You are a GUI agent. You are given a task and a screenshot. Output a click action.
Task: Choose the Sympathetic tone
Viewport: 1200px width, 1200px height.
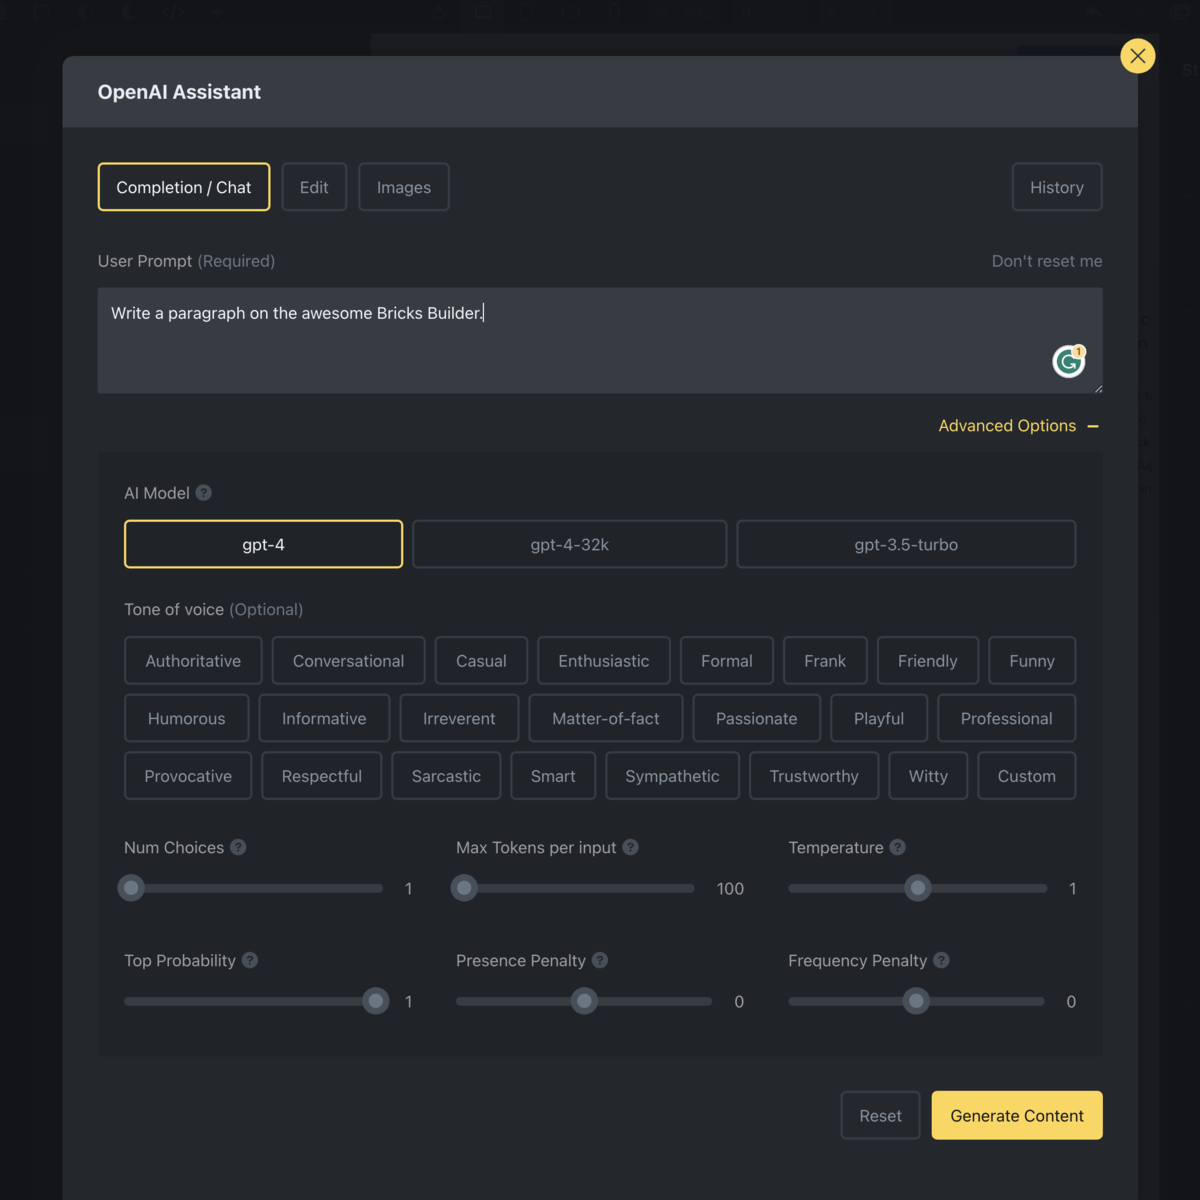(x=673, y=776)
